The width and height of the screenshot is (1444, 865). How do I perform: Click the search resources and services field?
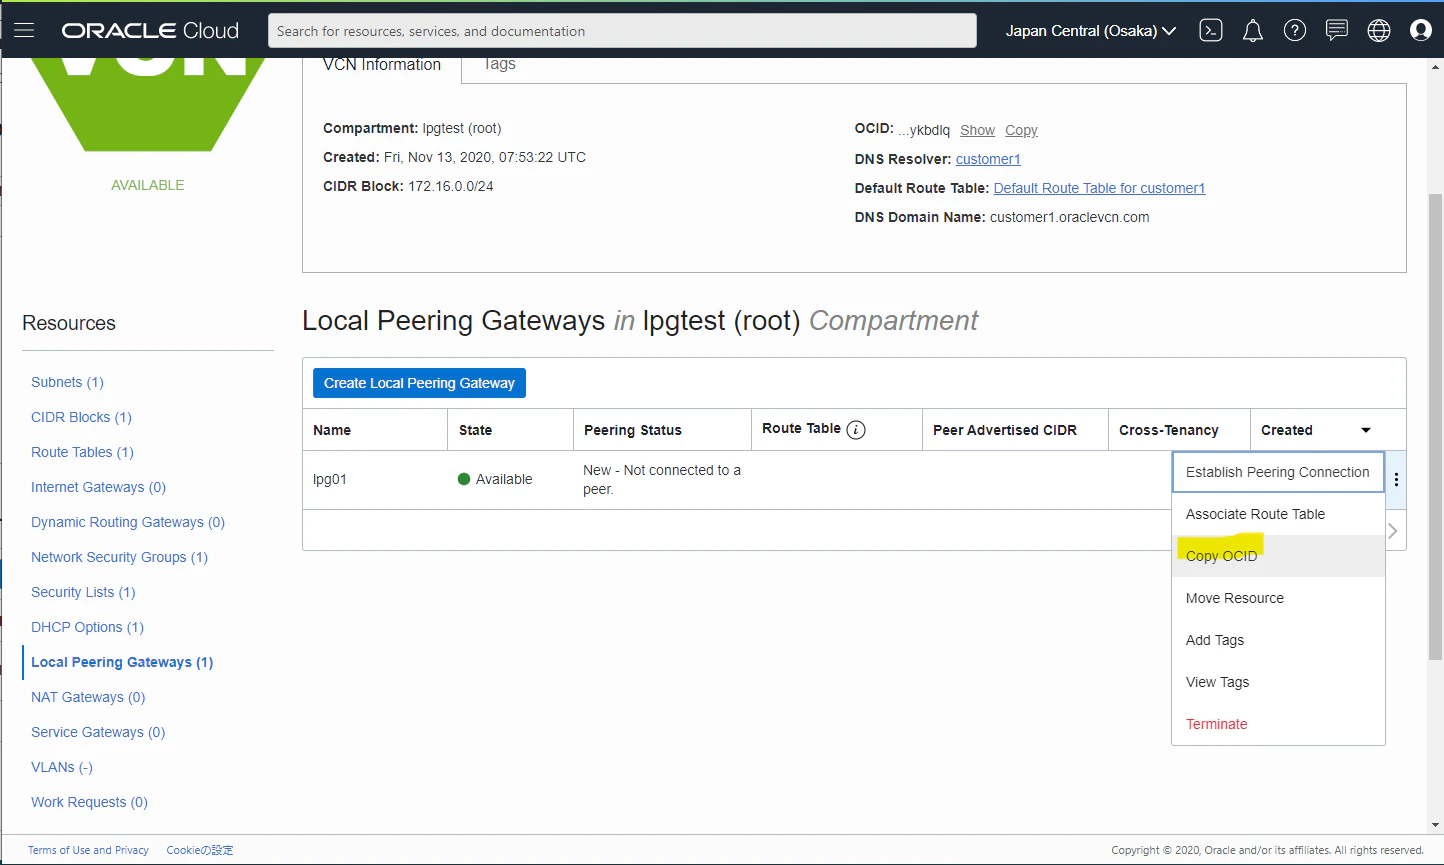pyautogui.click(x=622, y=30)
